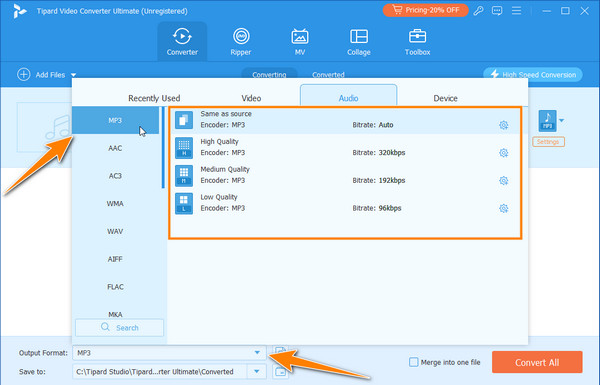Screen dimensions: 600x385
Task: Select AC3 in the format list
Action: pyautogui.click(x=115, y=176)
